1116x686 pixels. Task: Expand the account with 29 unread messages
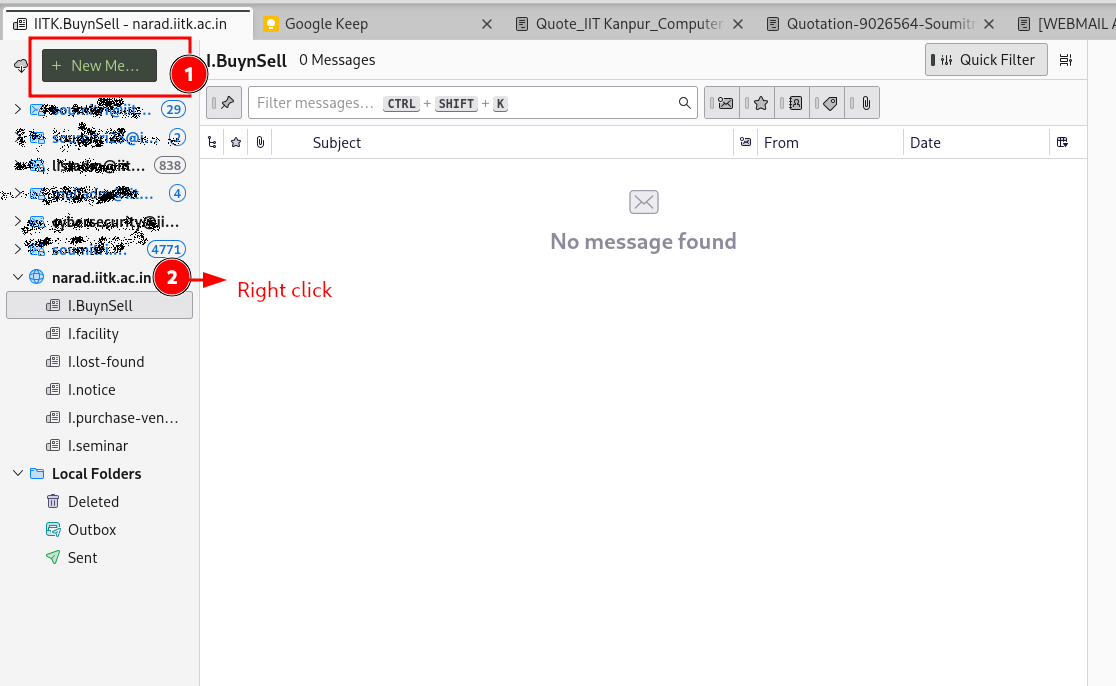coord(18,109)
